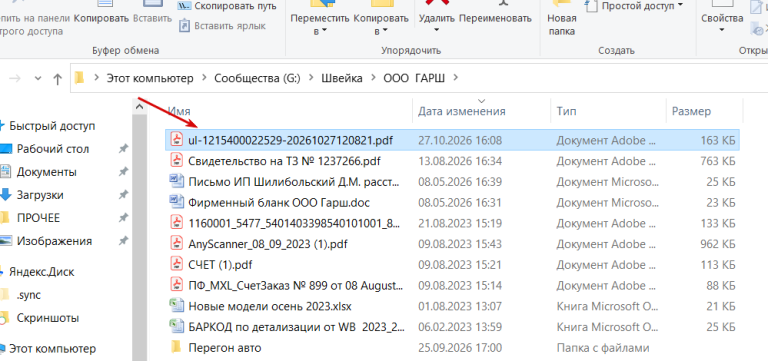Select file Фирменный бланк ООО Гарш.doc

(279, 202)
